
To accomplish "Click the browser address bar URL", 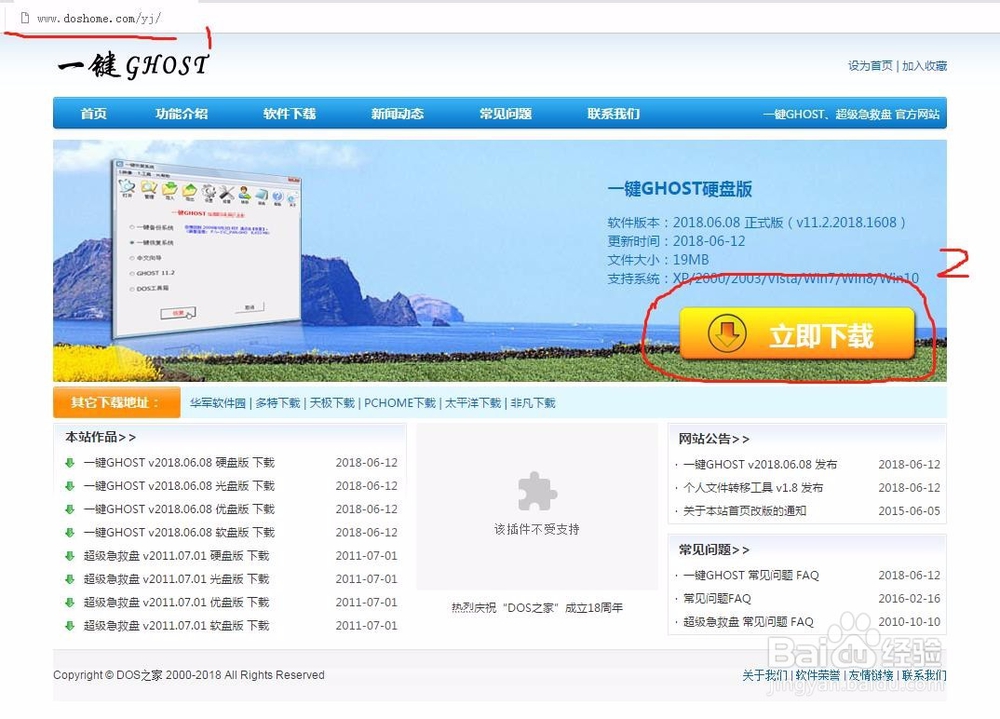I will (99, 19).
